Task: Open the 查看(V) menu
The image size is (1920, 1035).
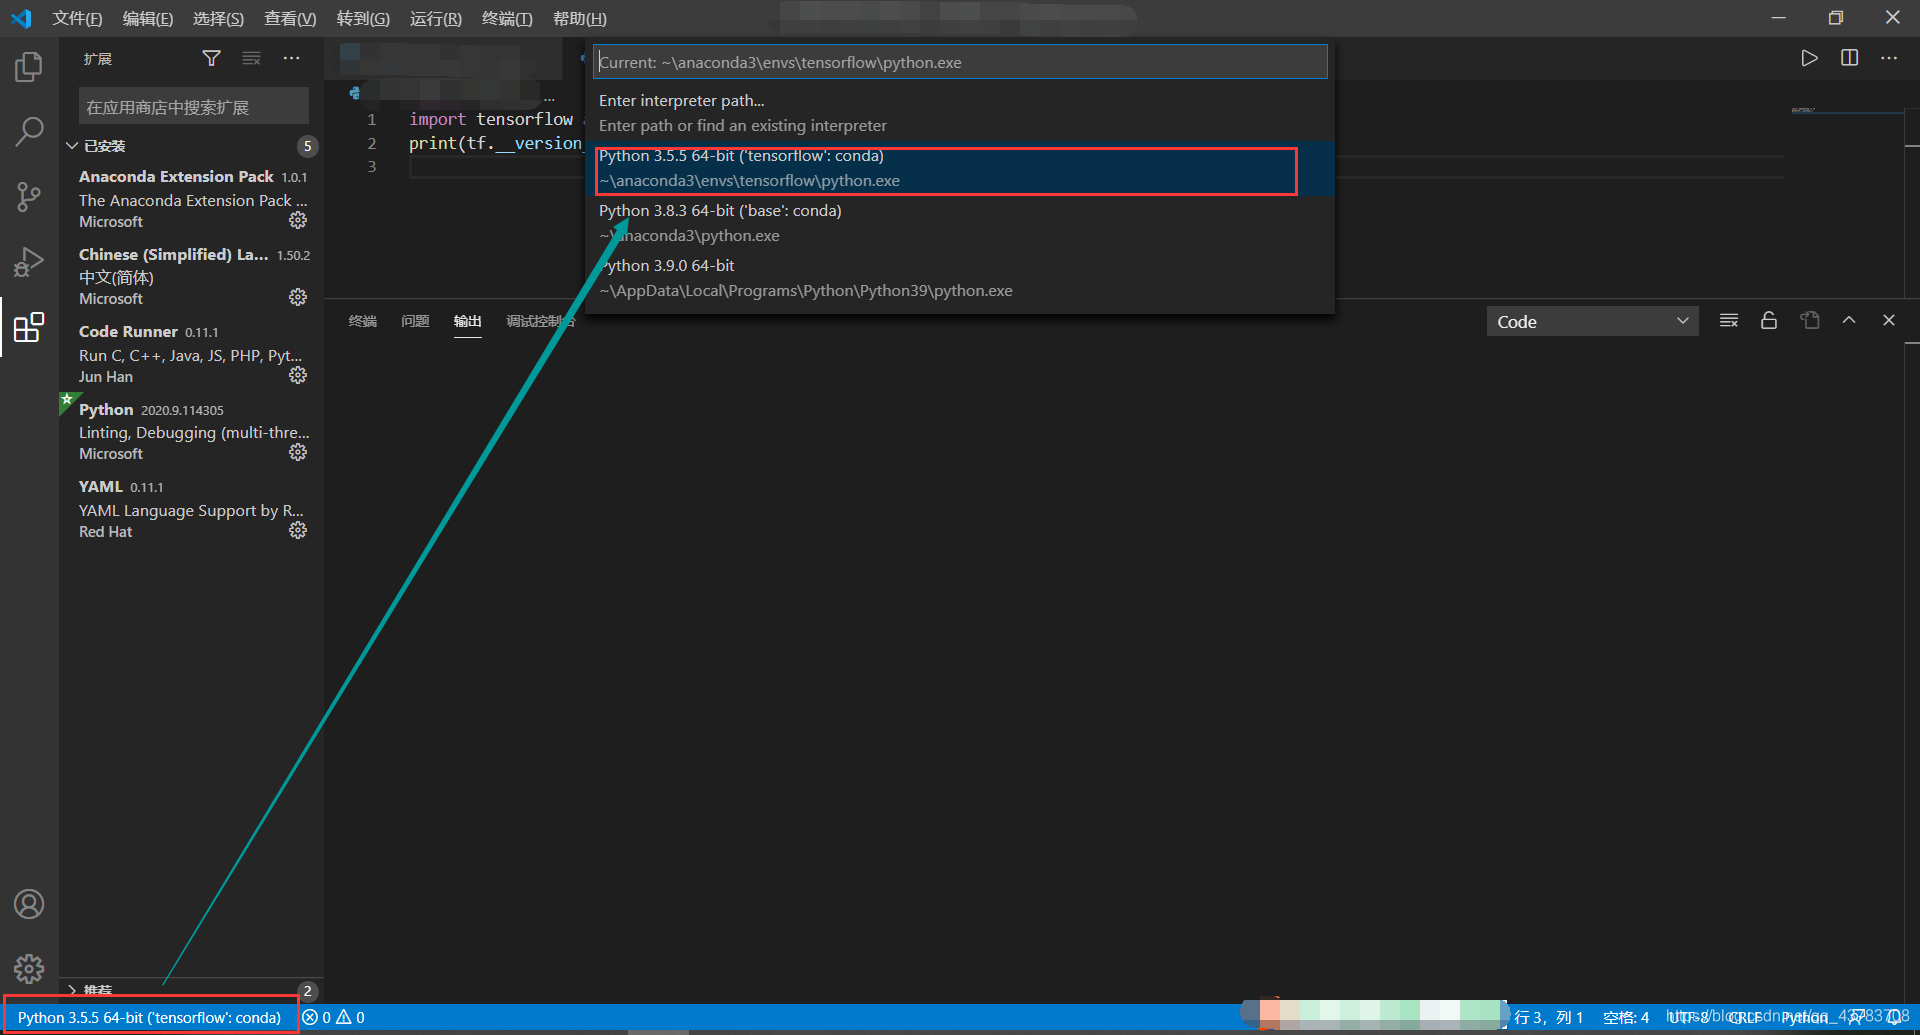Action: tap(290, 18)
